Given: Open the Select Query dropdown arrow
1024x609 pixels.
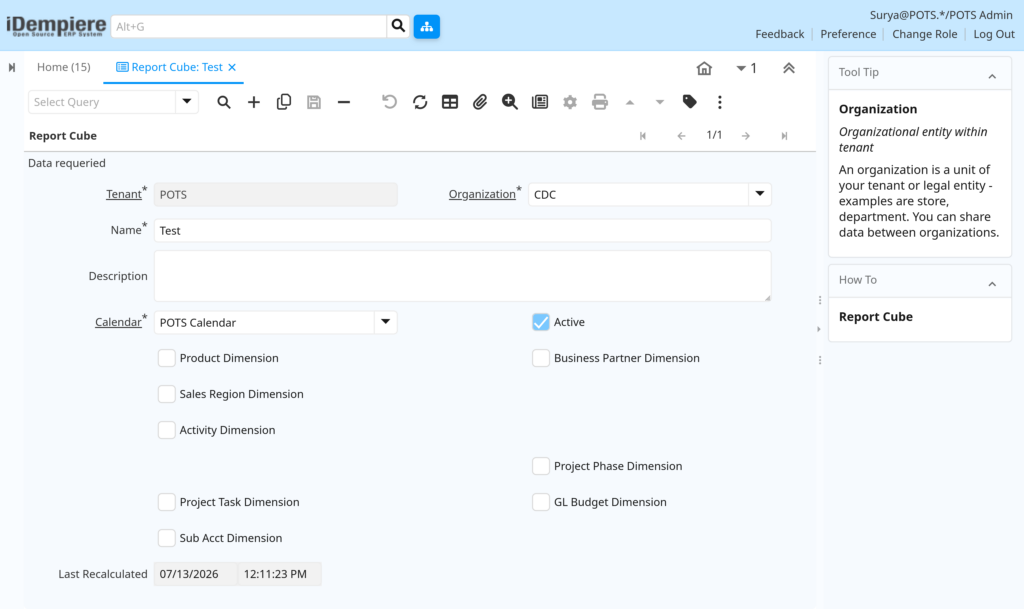Looking at the screenshot, I should [x=187, y=102].
